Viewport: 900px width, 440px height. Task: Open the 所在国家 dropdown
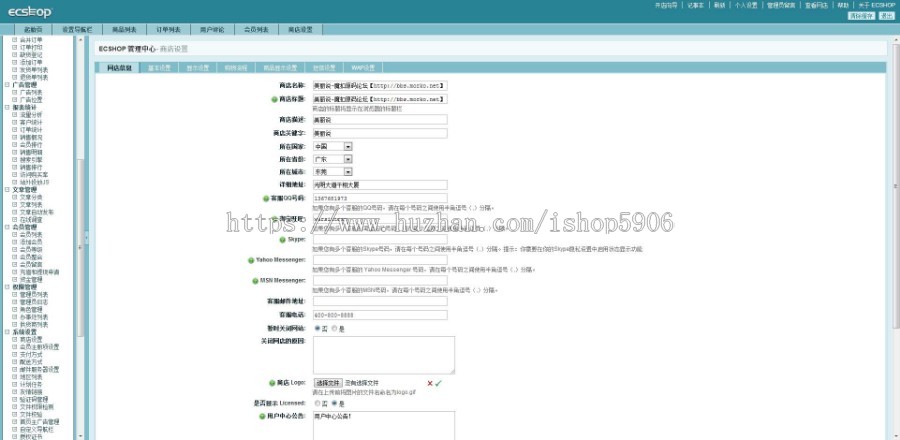(333, 146)
